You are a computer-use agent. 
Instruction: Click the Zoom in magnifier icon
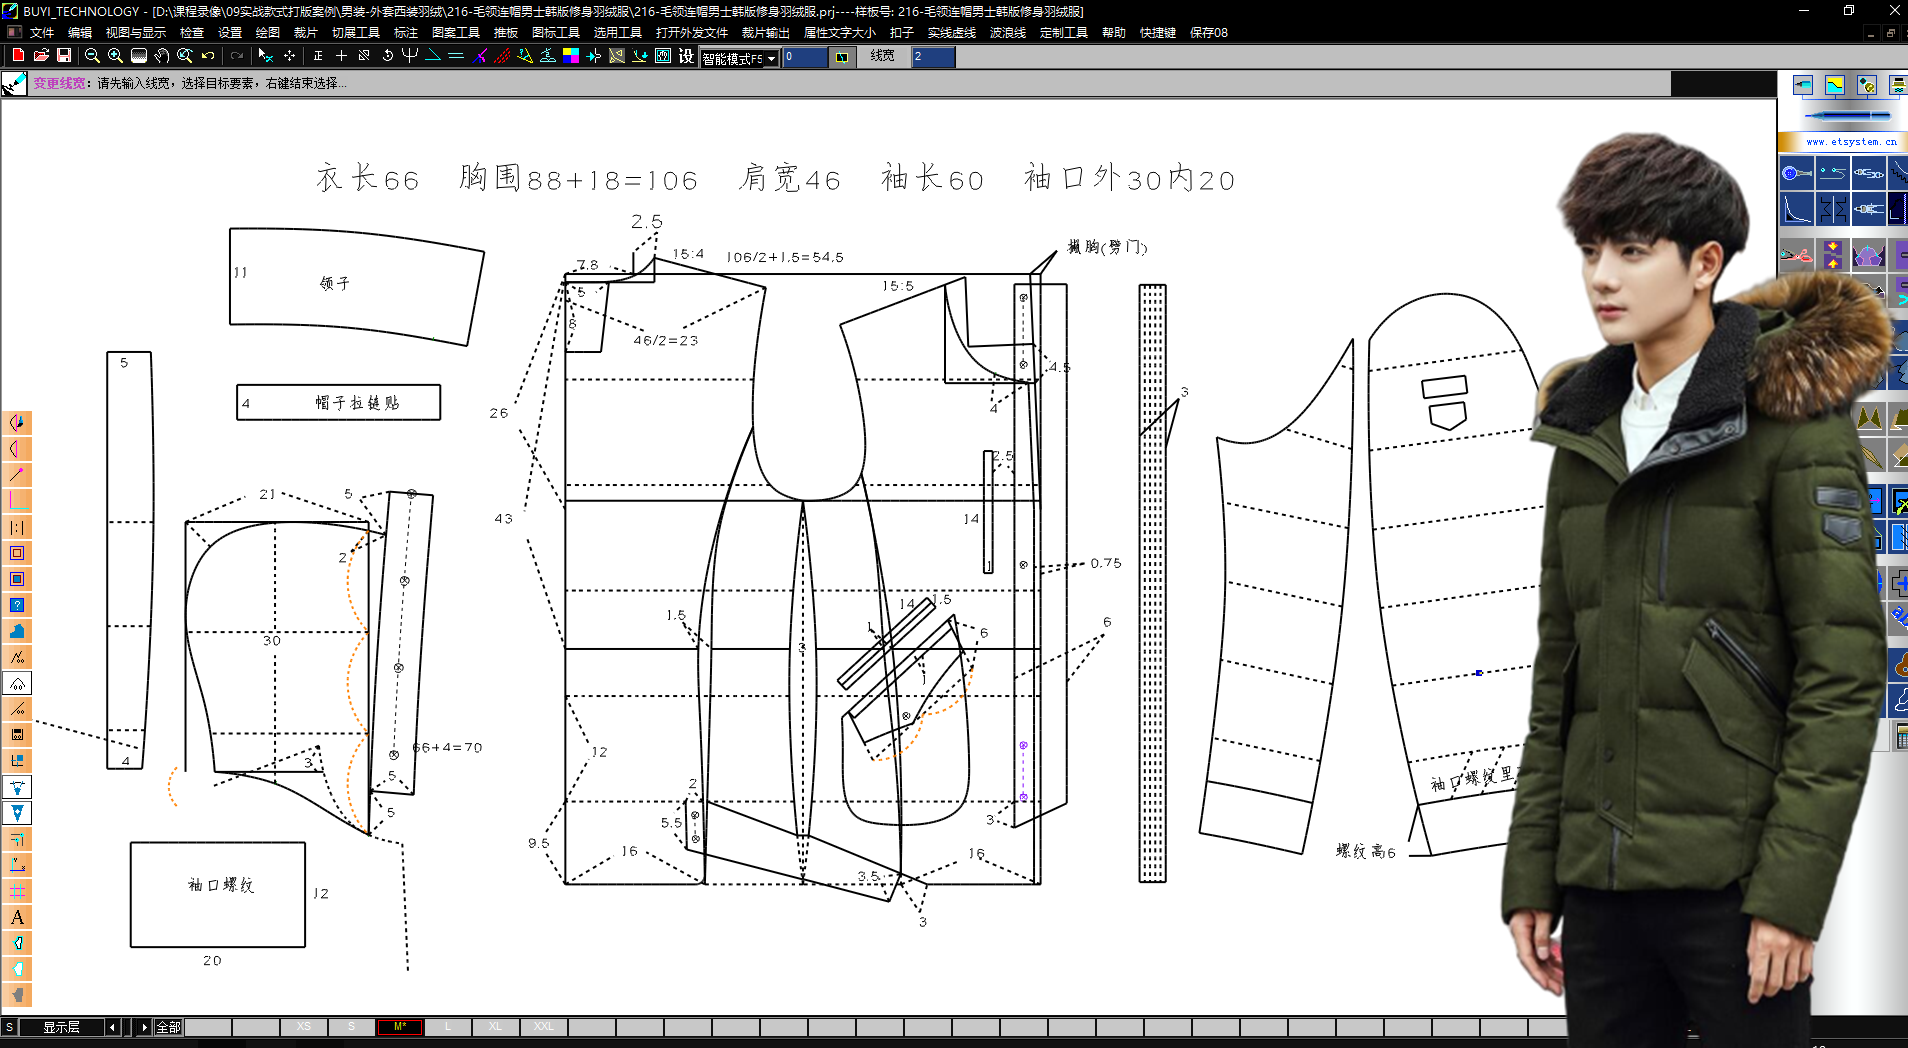115,56
